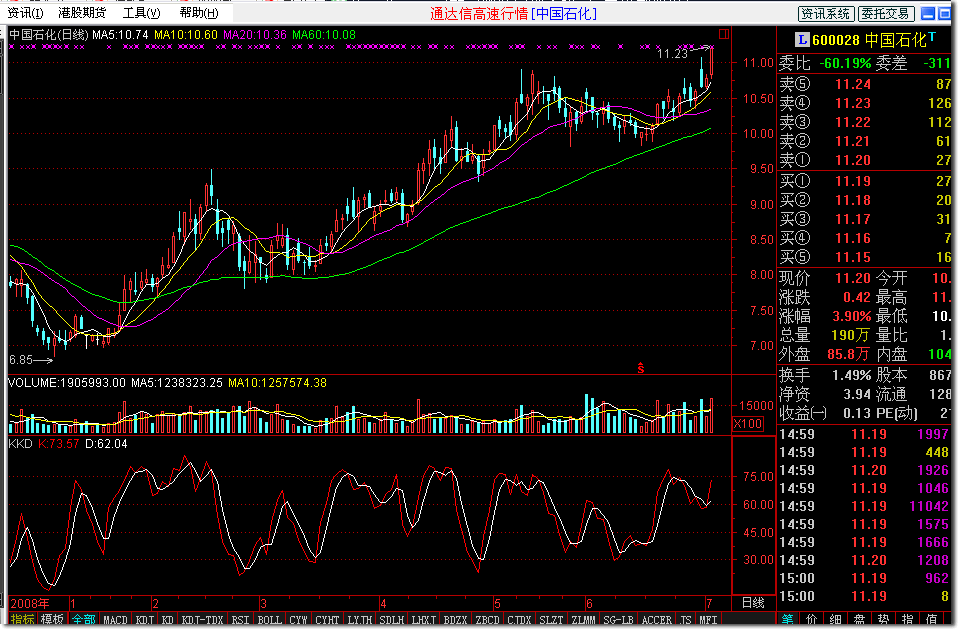The width and height of the screenshot is (961, 631).
Task: Click the VOLUME:1905993.00 label
Action: (67, 383)
